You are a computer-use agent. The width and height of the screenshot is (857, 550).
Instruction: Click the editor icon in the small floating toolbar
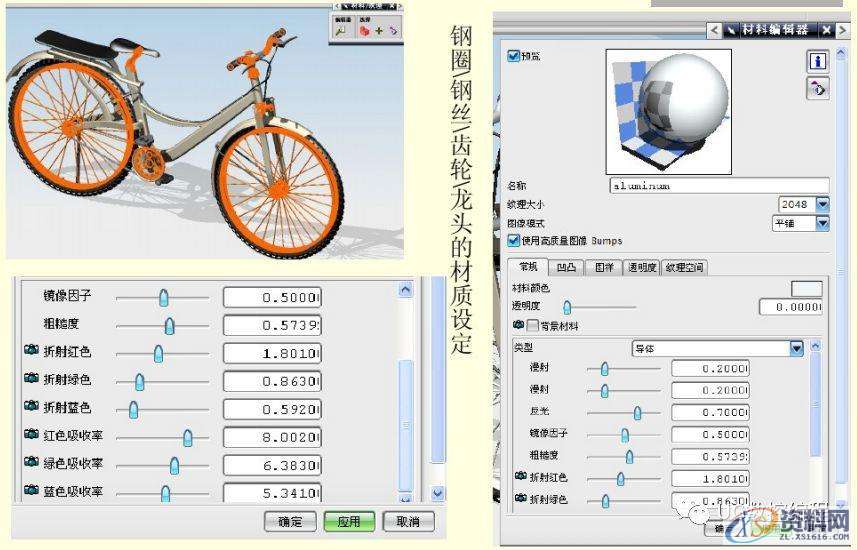(x=341, y=31)
